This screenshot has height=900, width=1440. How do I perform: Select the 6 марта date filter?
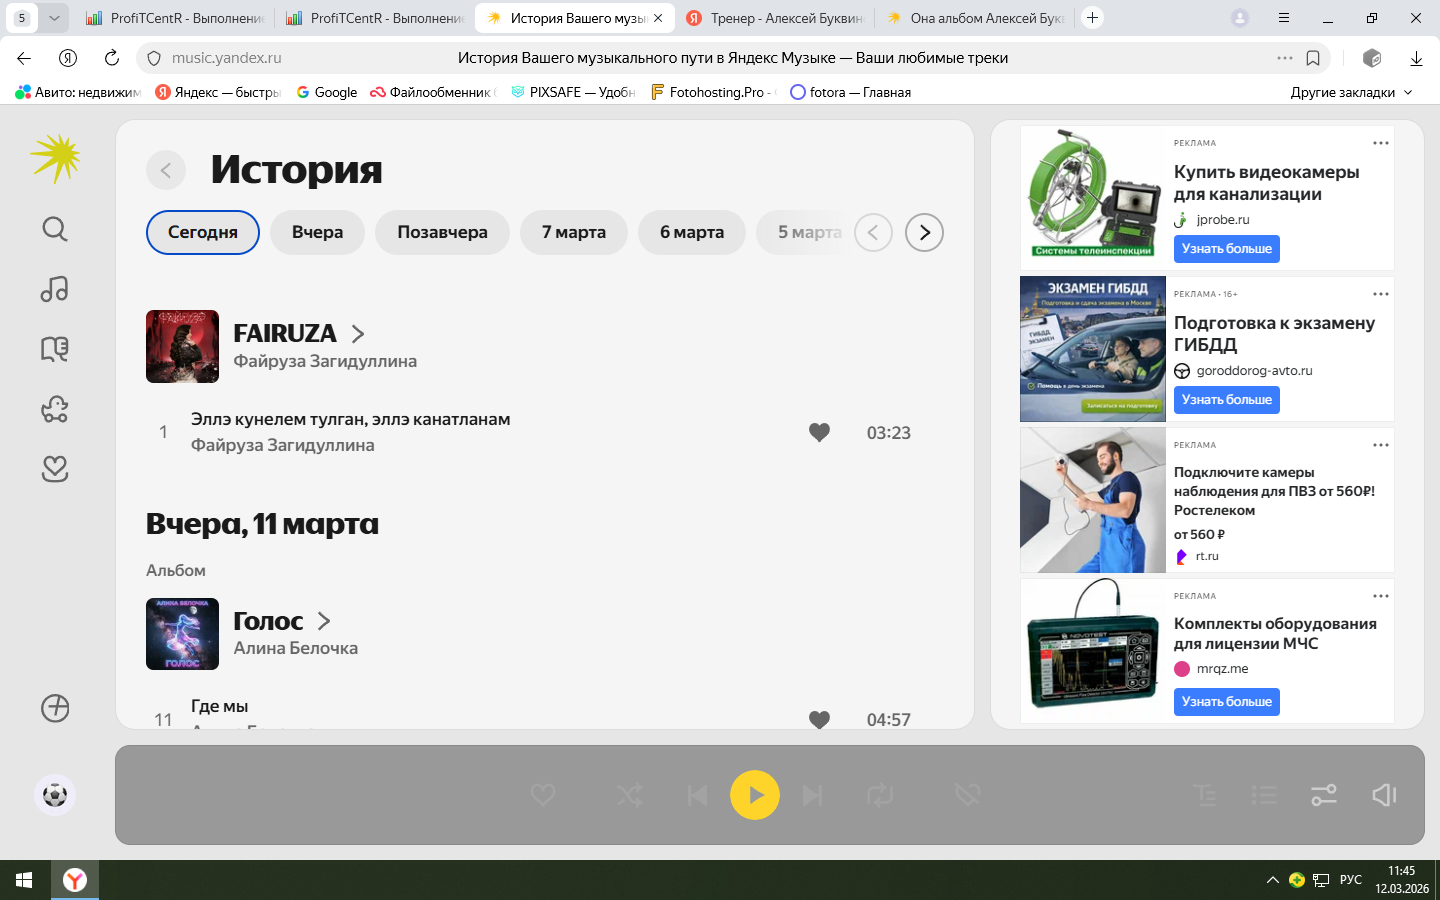click(x=692, y=232)
